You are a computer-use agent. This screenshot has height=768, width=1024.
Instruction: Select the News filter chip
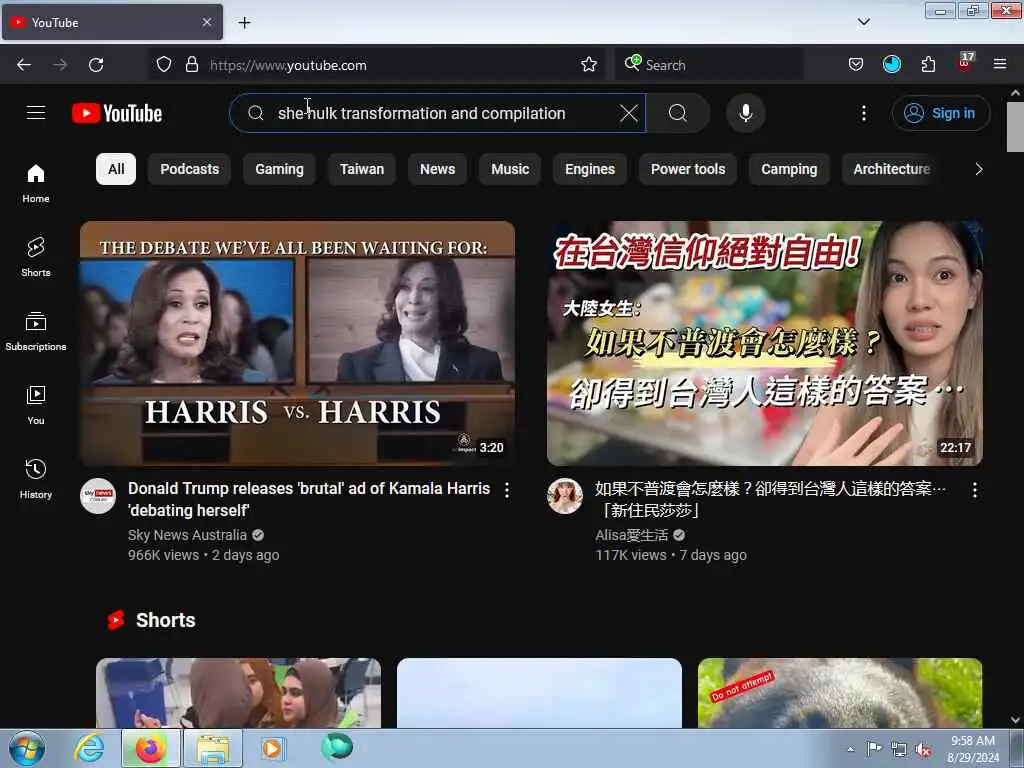click(x=438, y=169)
